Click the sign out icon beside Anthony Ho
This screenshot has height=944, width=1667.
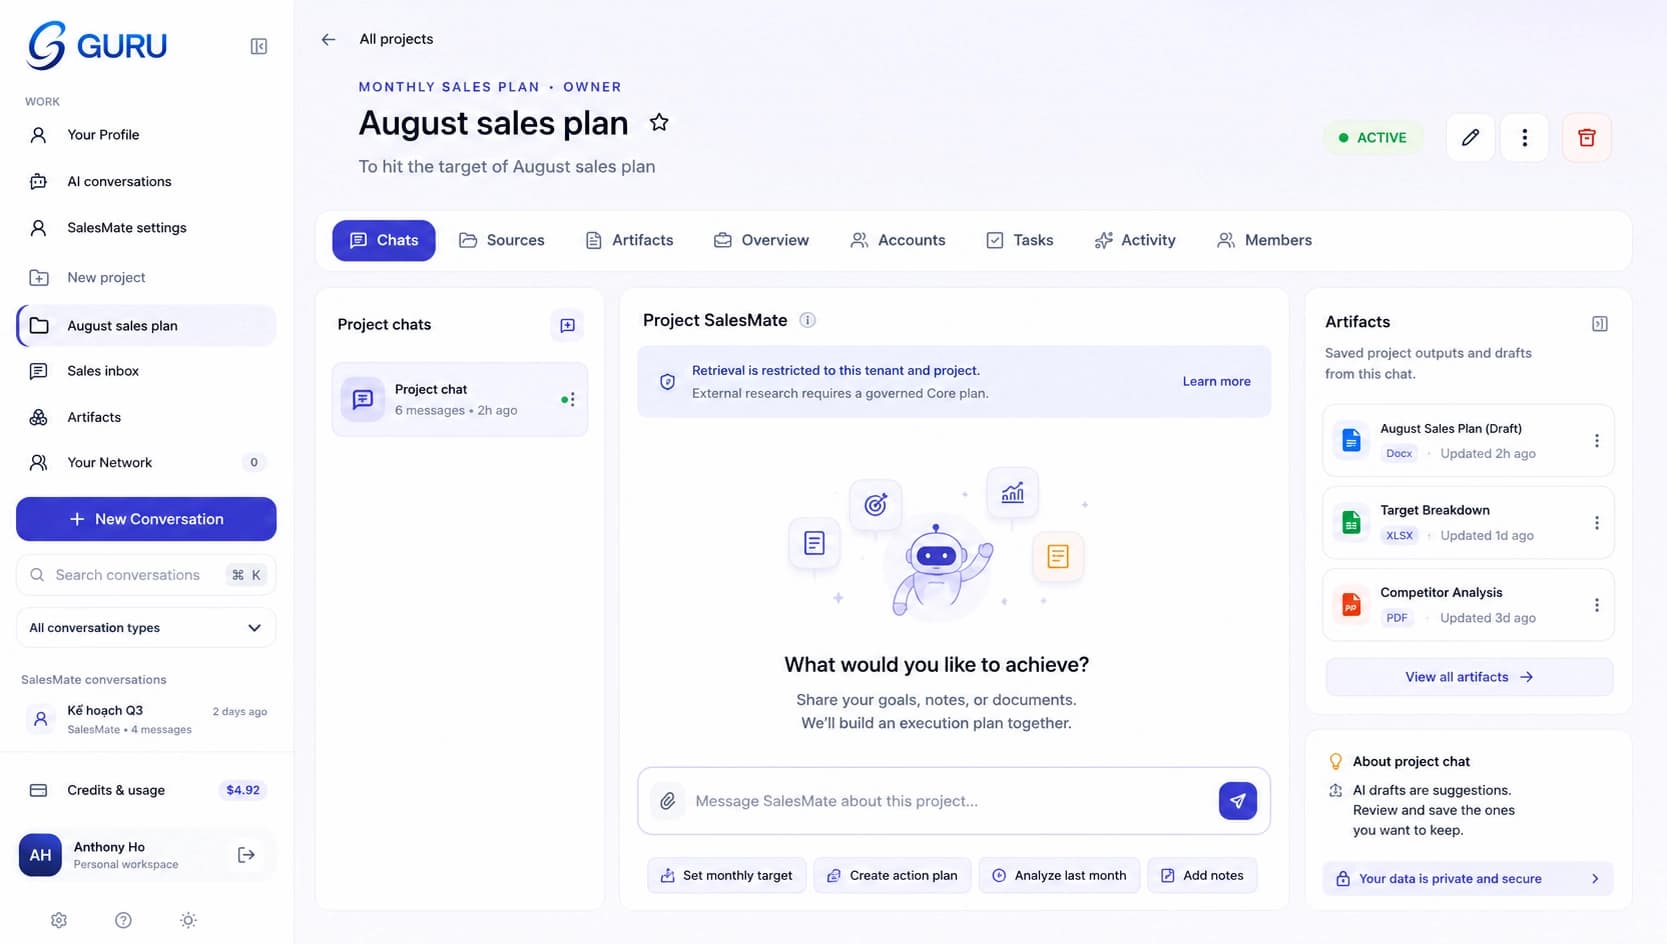[x=246, y=855]
